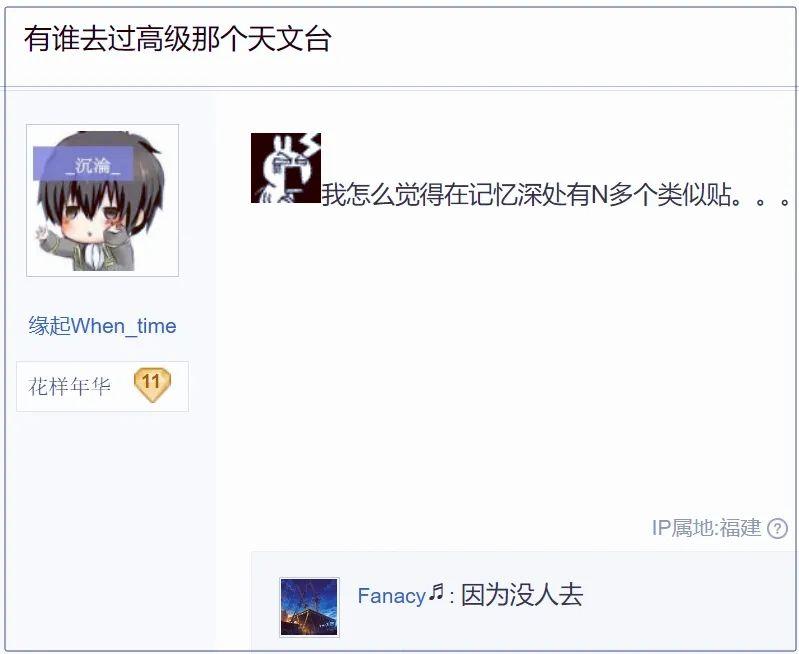The image size is (799, 654).
Task: Visit the 缘起When_time user profile link
Action: (102, 326)
